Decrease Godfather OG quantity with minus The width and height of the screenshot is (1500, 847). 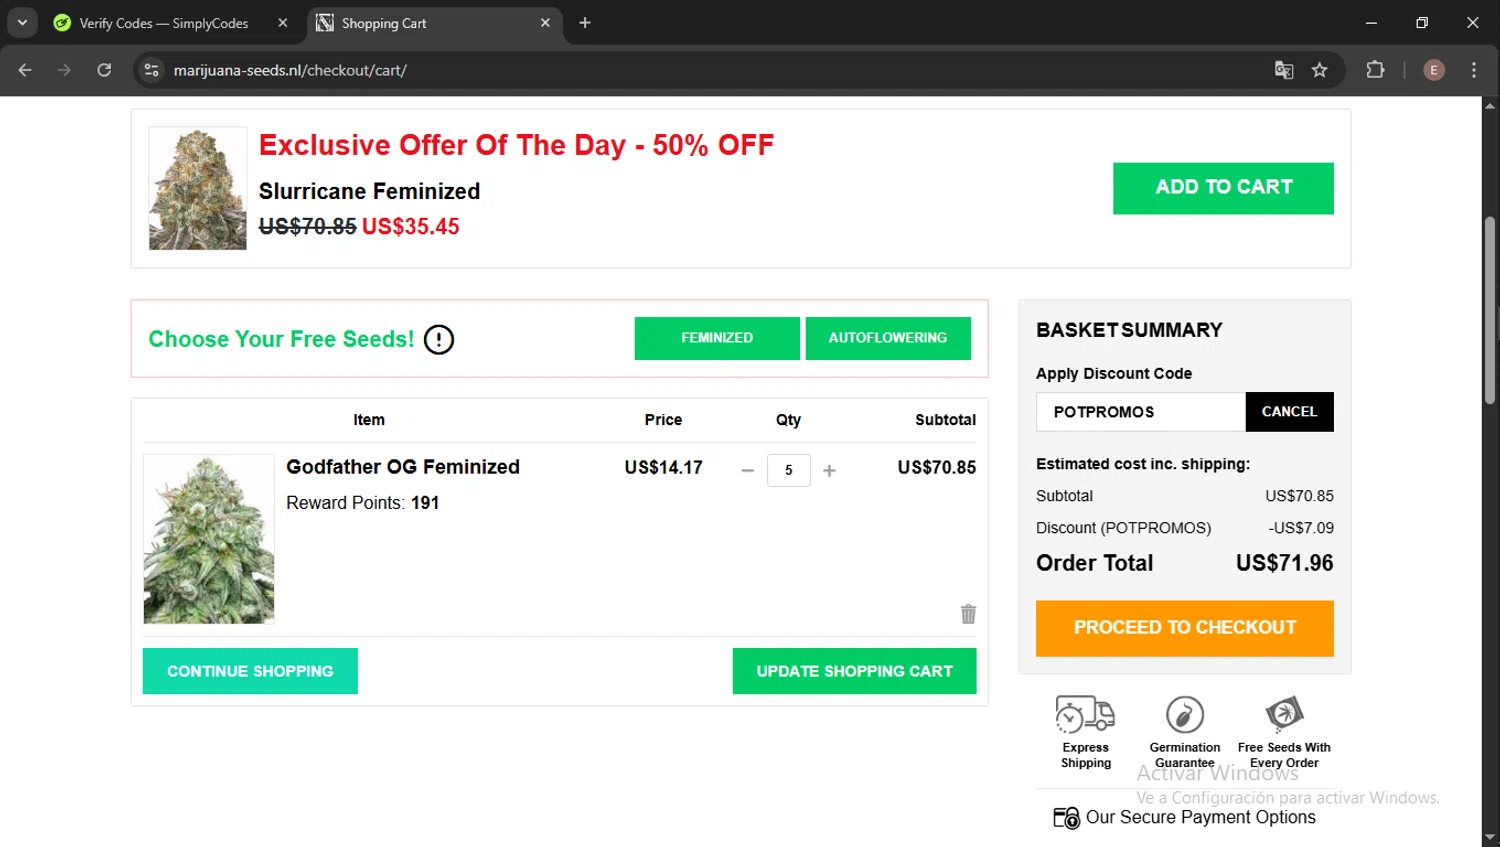747,470
